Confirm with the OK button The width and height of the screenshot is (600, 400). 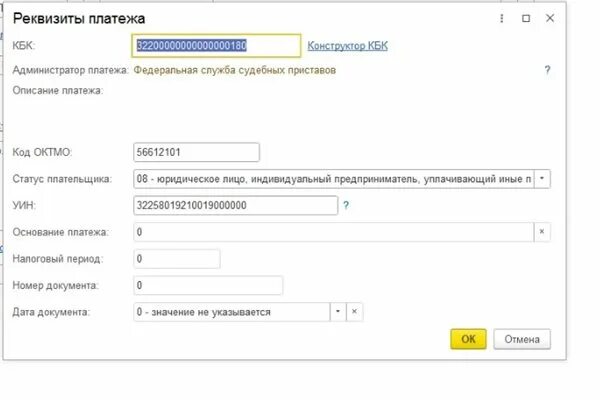coord(468,339)
